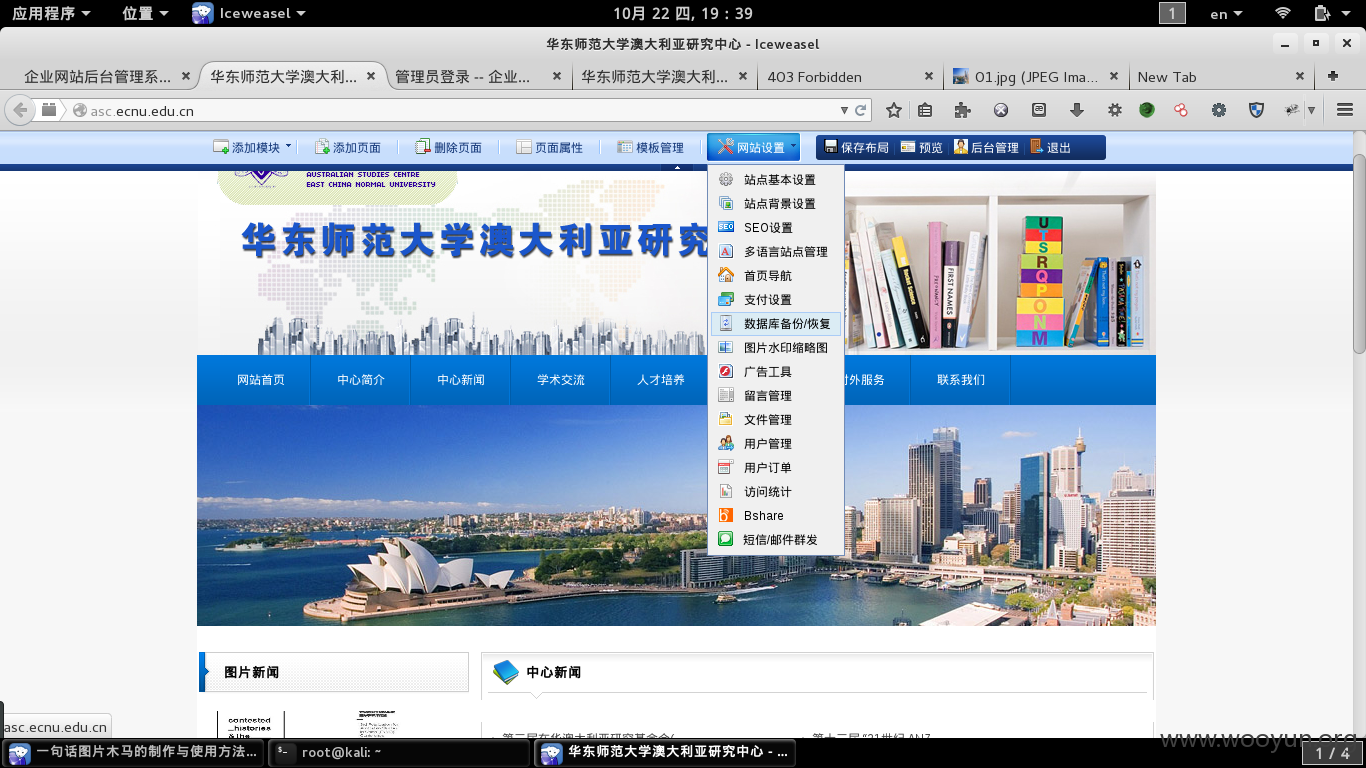Reload the page with the refresh icon
Viewport: 1366px width, 768px height.
pos(860,110)
